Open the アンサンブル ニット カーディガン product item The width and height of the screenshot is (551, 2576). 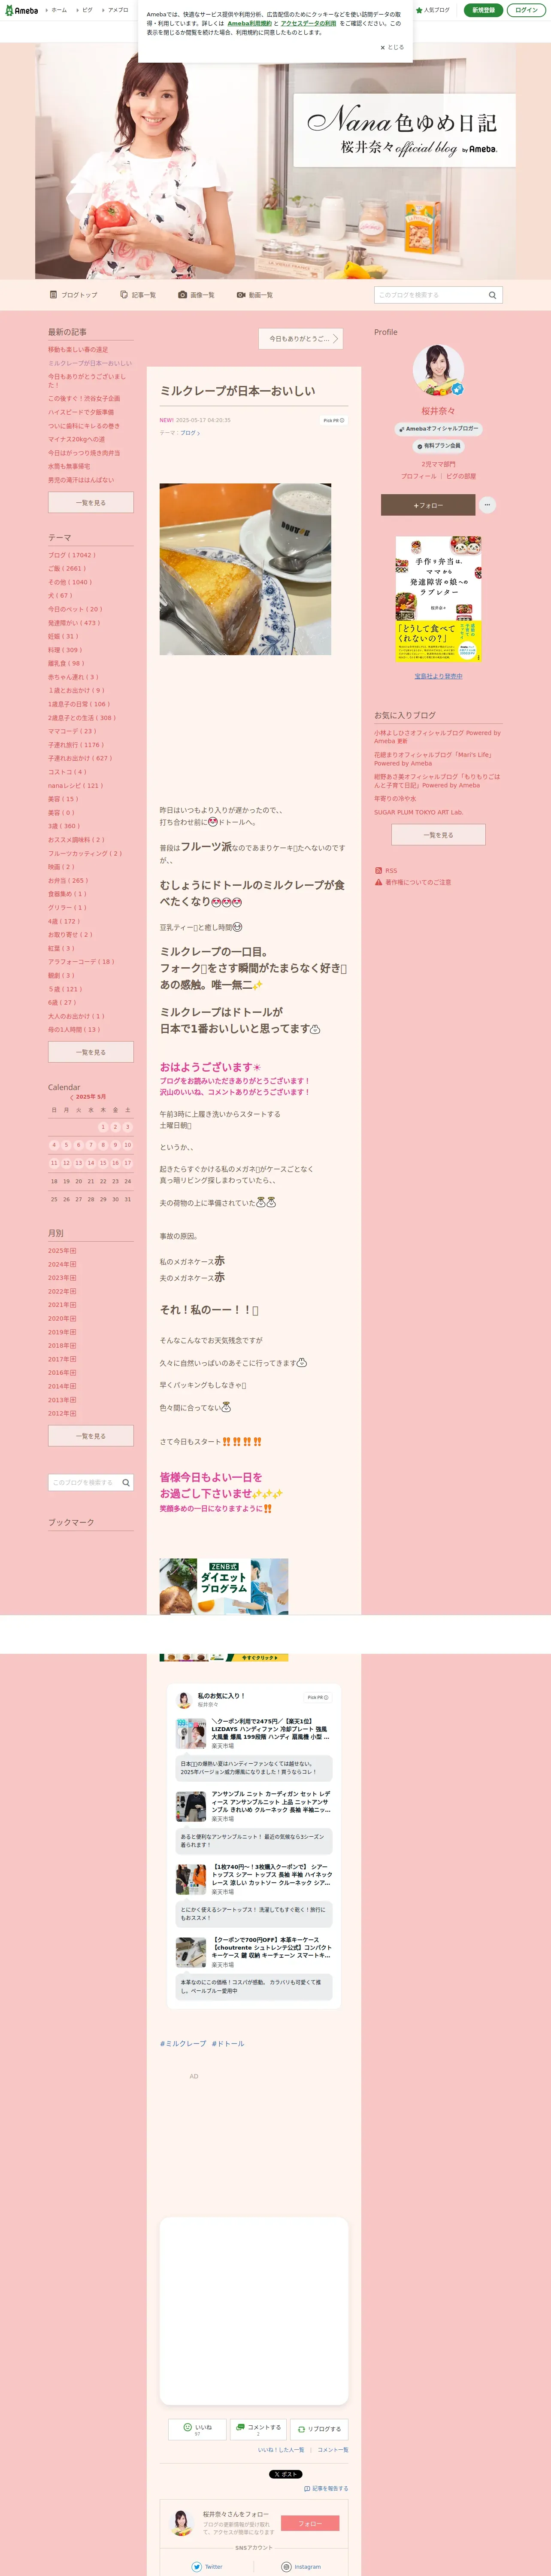pyautogui.click(x=254, y=1807)
